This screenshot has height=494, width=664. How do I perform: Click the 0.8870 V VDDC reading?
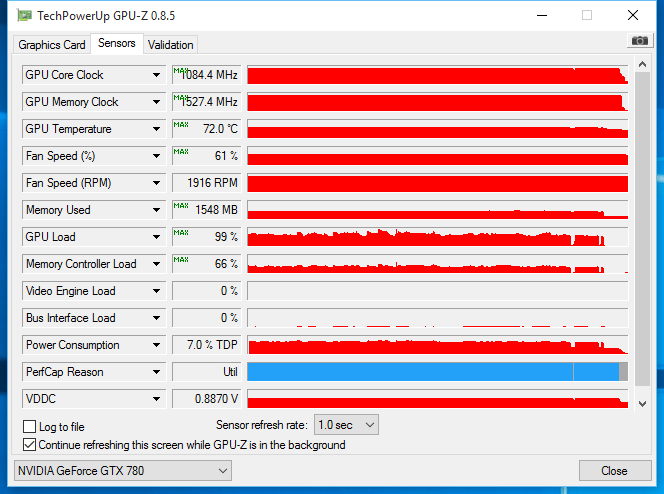207,399
